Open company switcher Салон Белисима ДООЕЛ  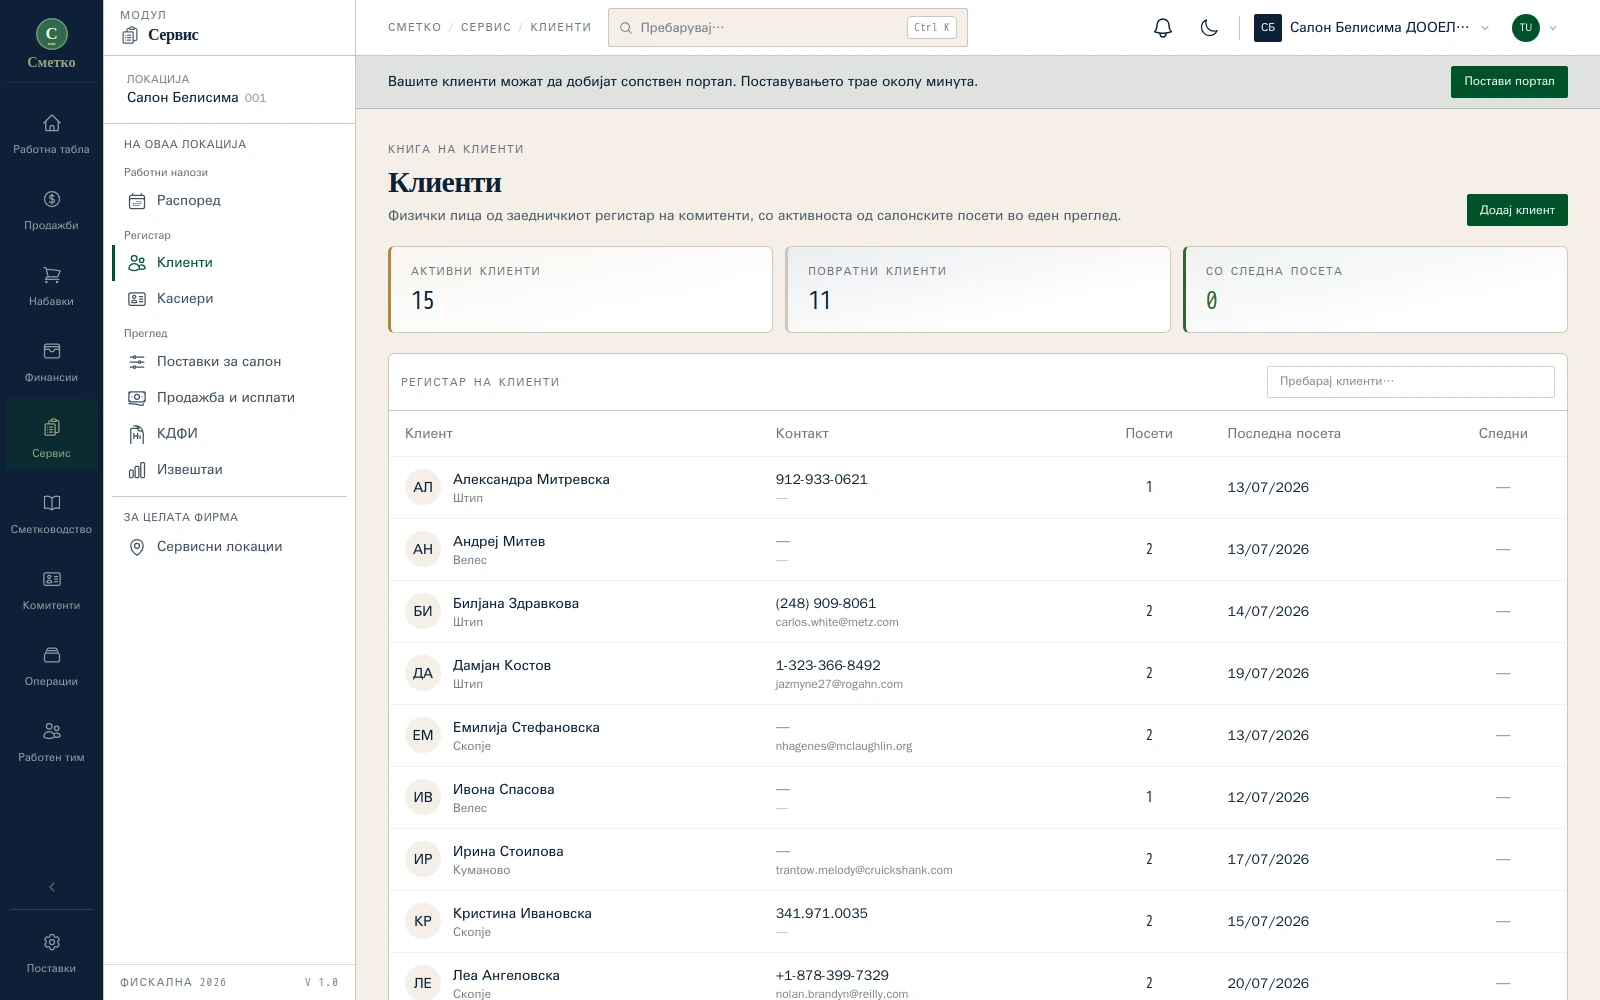[1371, 28]
